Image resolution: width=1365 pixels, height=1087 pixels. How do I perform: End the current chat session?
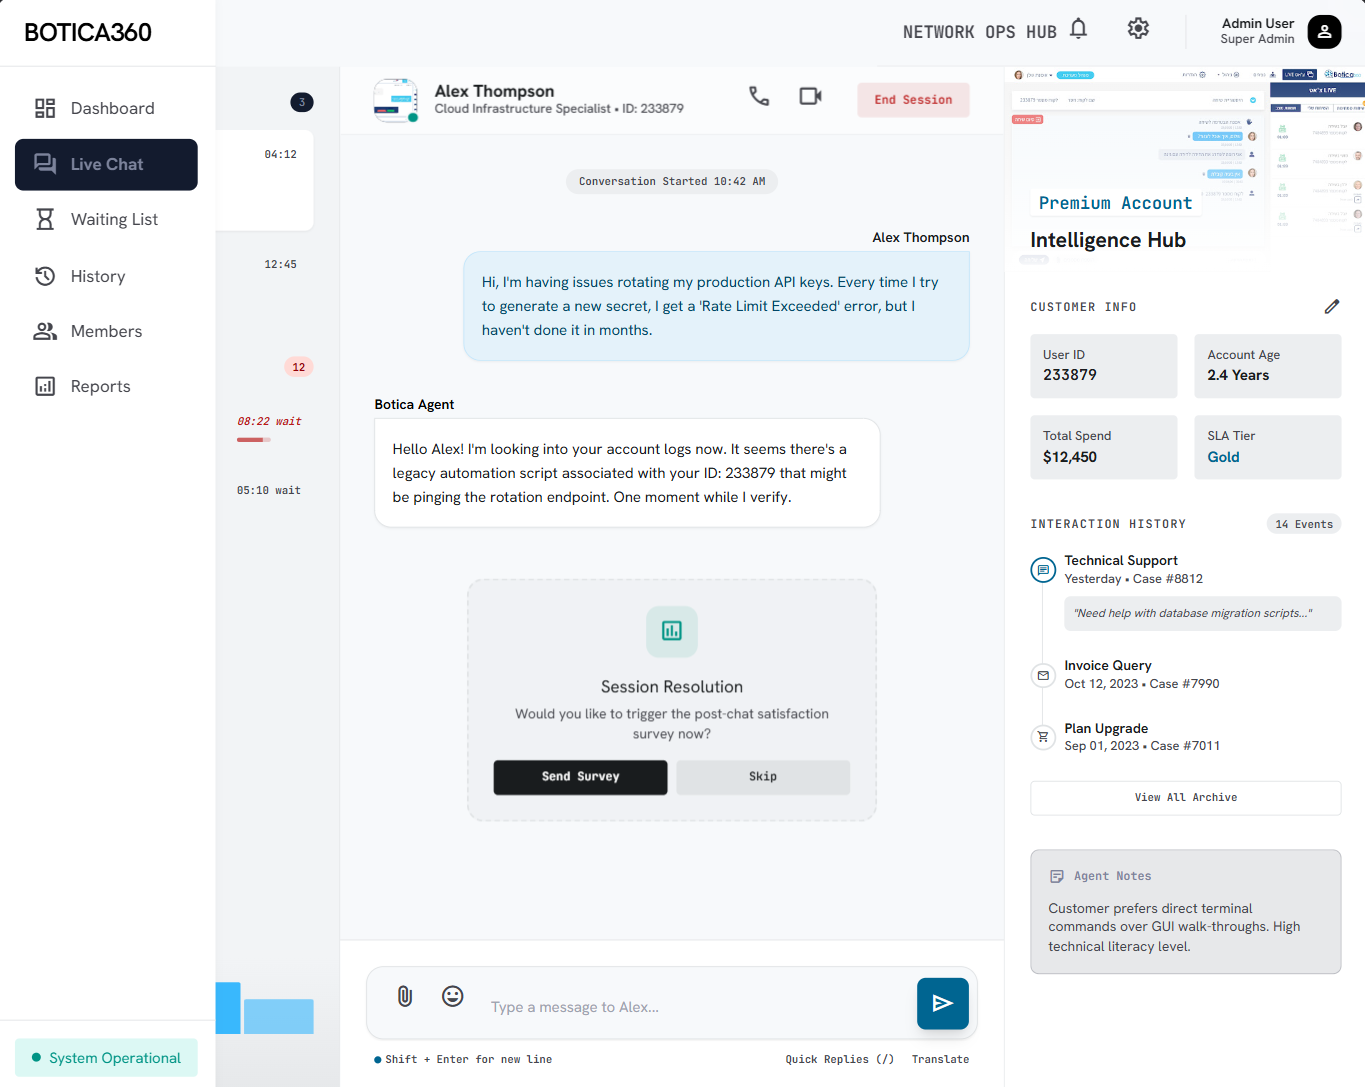tap(913, 100)
